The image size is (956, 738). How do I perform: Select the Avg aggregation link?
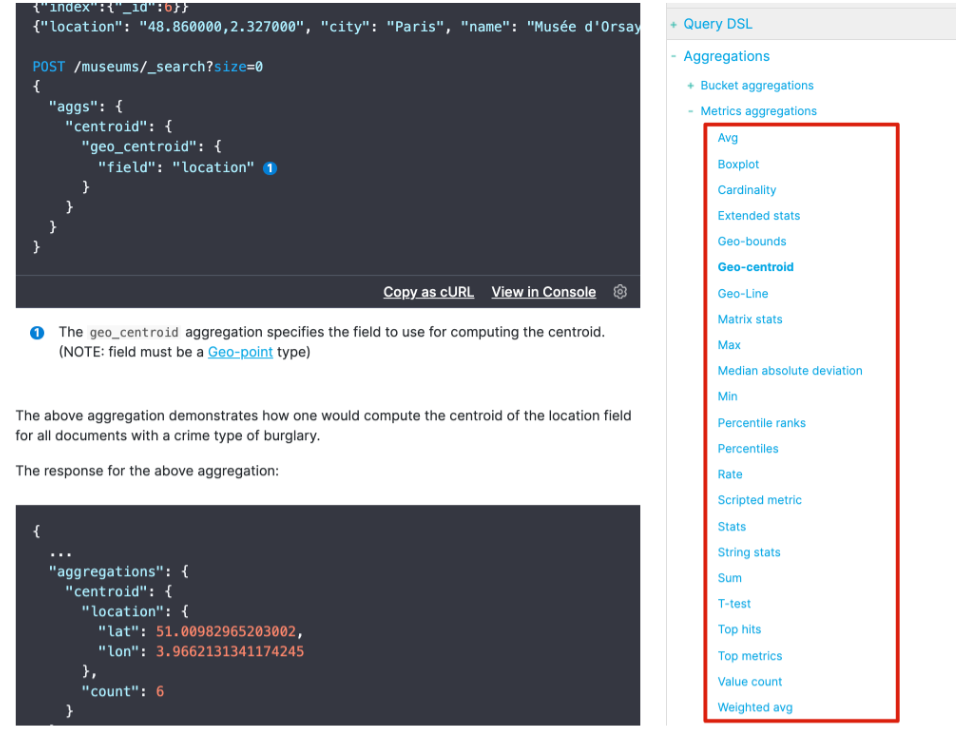[727, 138]
